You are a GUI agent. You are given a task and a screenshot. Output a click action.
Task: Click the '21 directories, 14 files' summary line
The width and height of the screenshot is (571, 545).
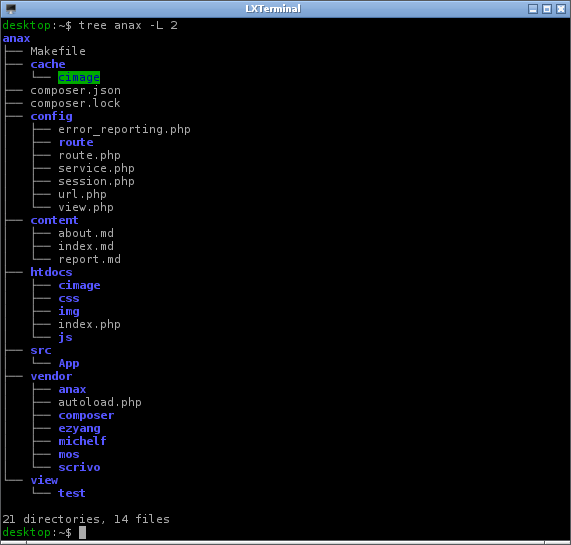point(86,519)
